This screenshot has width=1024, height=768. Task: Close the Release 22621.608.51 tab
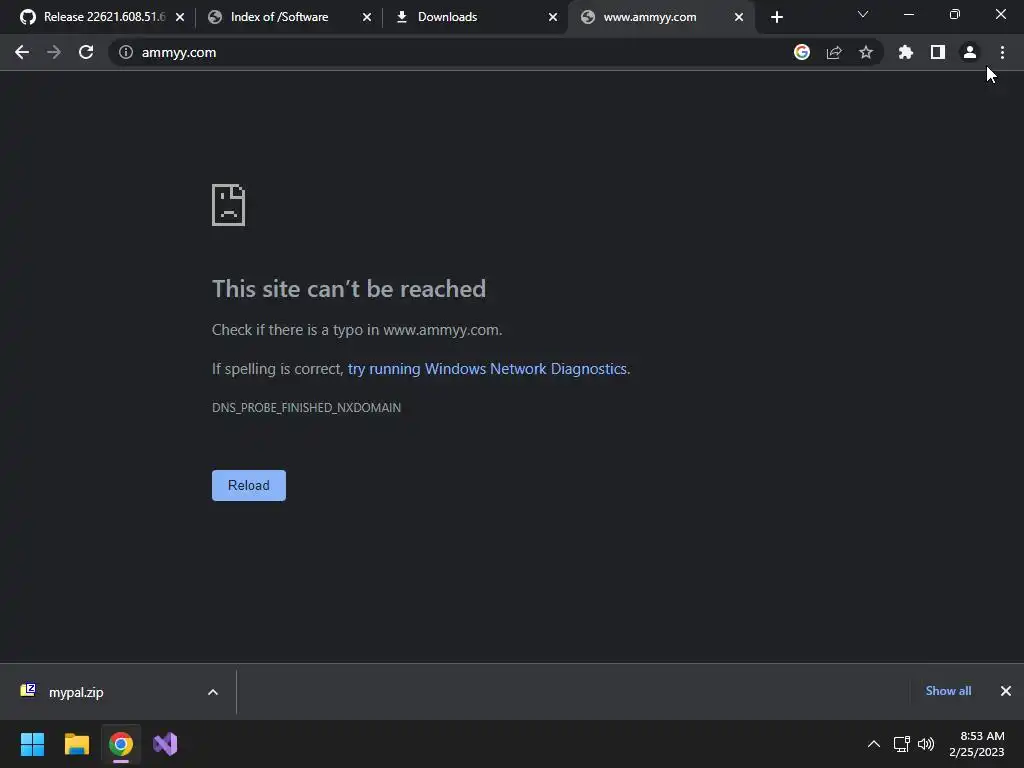click(180, 17)
